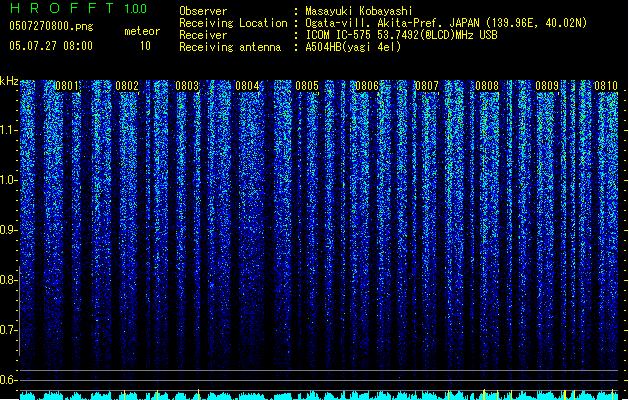Click the observer name Masayuki Kobayashi
Image resolution: width=629 pixels, height=400 pixels.
[x=359, y=11]
